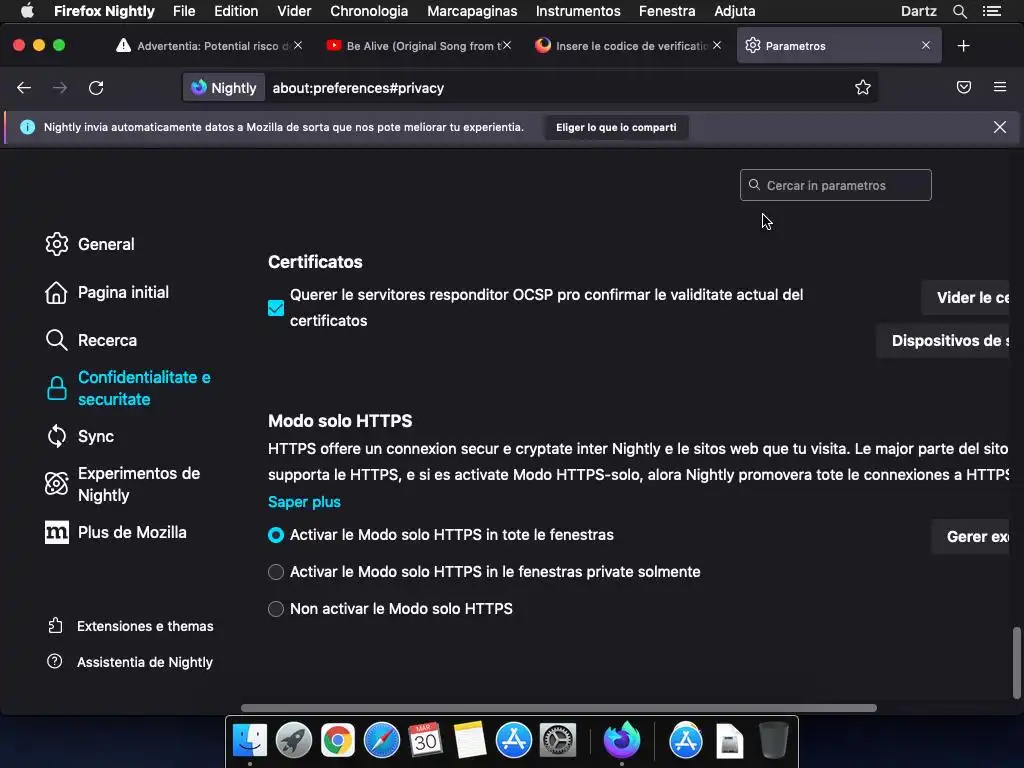Open Extensiones e themas link

pos(131,626)
